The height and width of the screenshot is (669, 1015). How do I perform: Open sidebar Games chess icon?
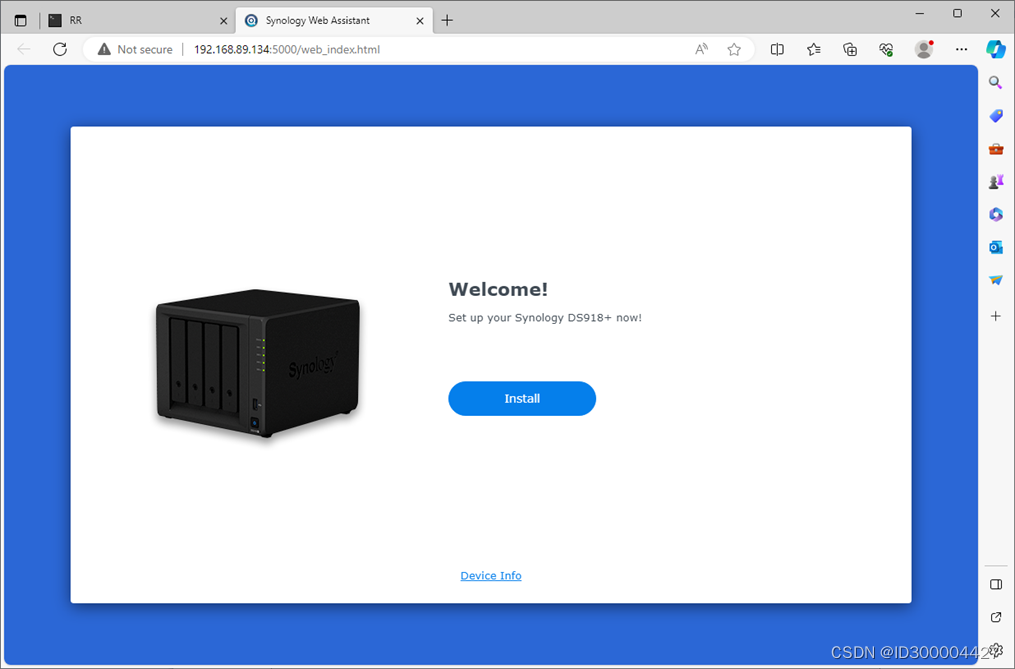coord(996,182)
